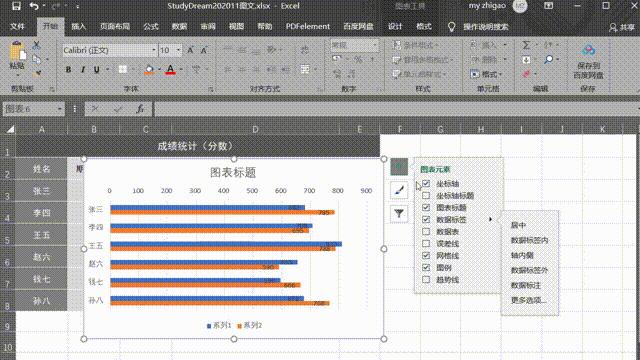Choose 数据标签内 option
Viewport: 640px width, 360px height.
[529, 240]
